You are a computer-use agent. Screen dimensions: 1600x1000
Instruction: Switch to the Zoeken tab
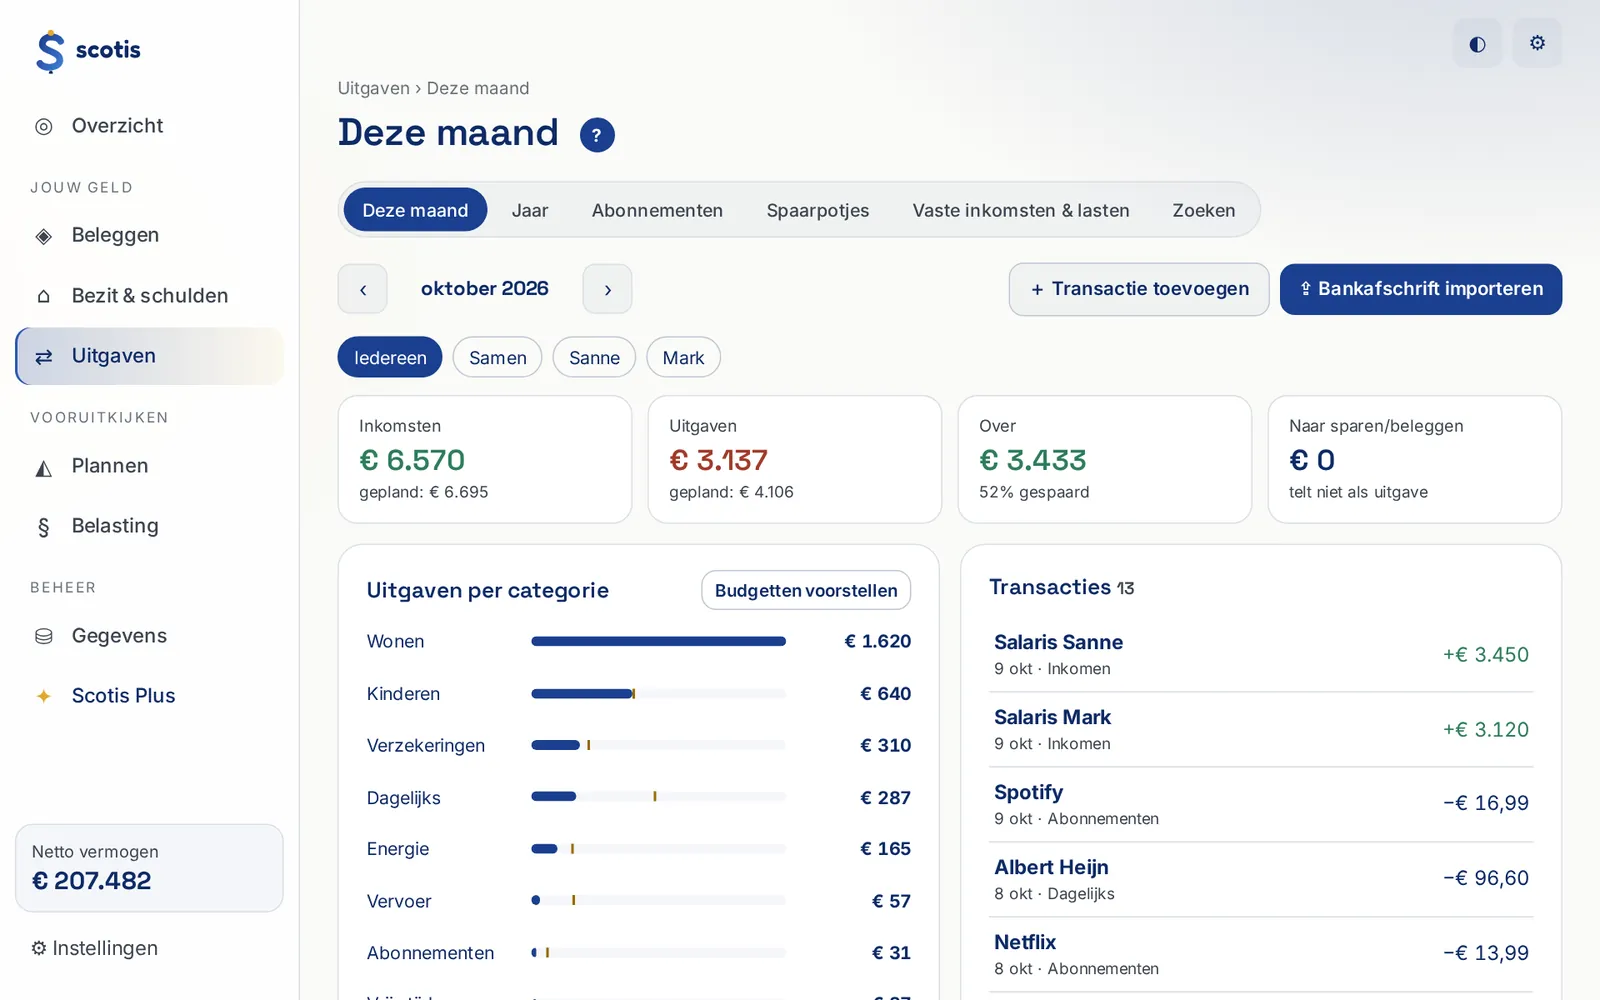(1204, 210)
